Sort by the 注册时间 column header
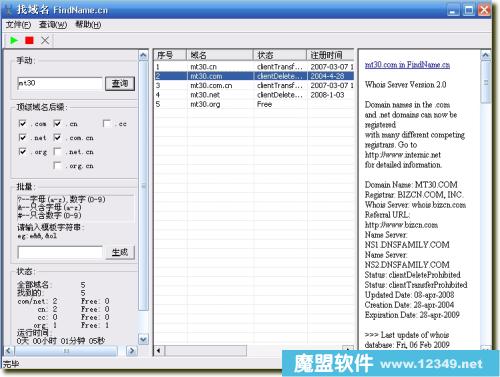Viewport: 500px width, 377px height. pos(330,55)
